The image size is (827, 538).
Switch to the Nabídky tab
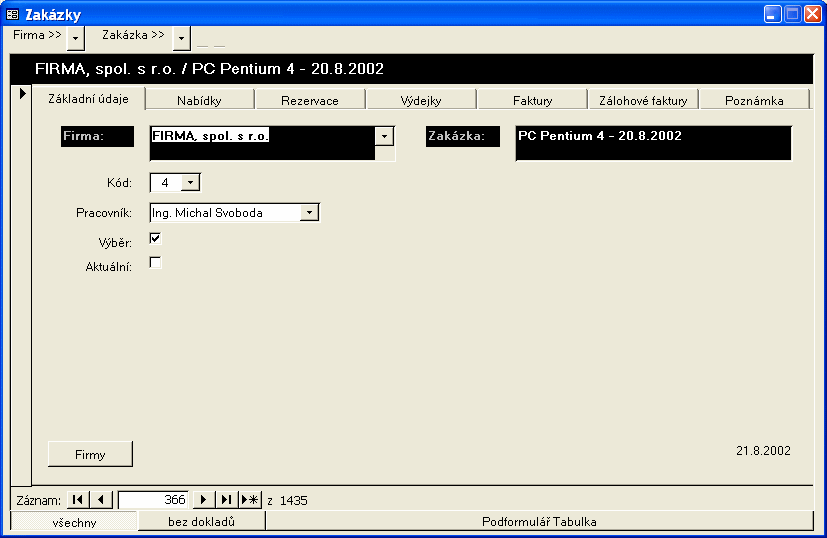point(199,100)
